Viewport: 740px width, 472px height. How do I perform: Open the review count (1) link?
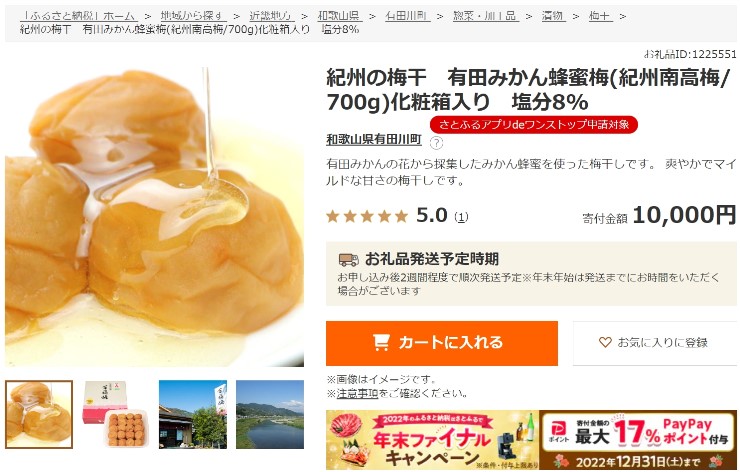461,217
